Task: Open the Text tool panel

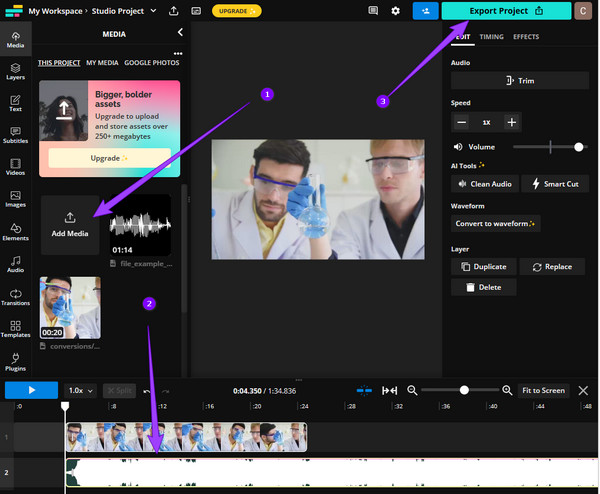Action: coord(15,103)
